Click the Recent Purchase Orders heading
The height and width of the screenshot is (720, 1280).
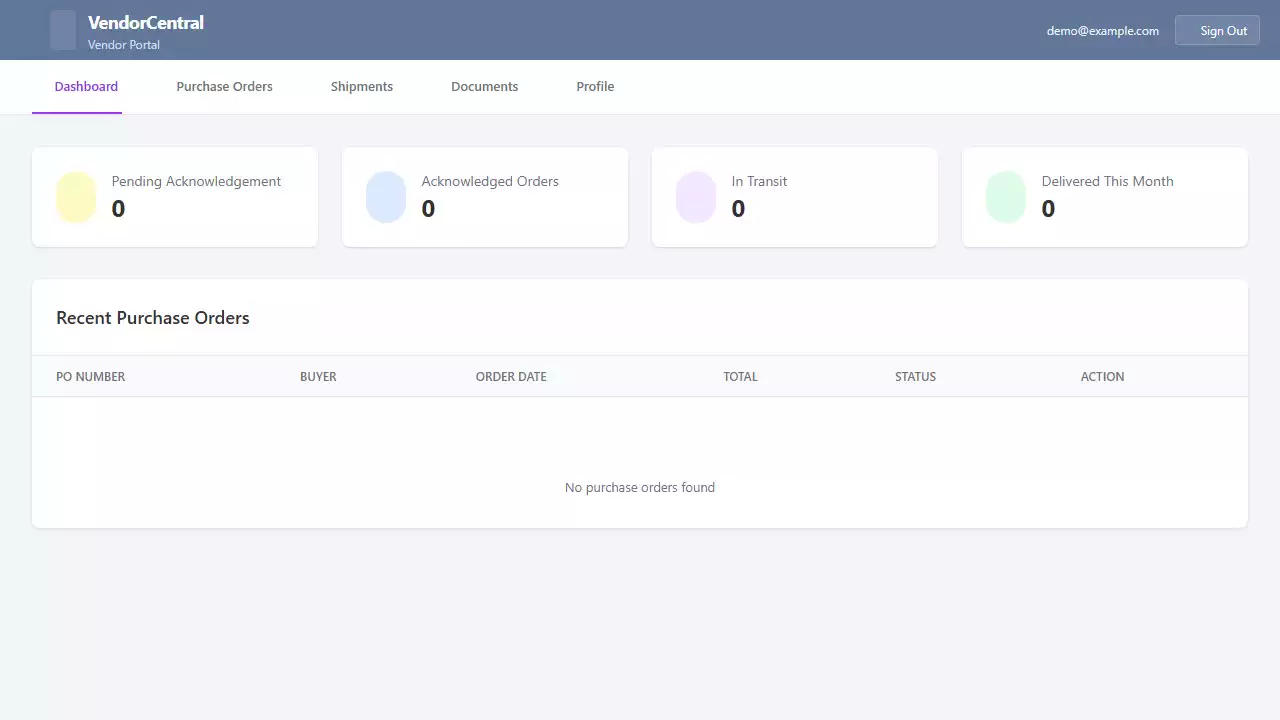(152, 317)
